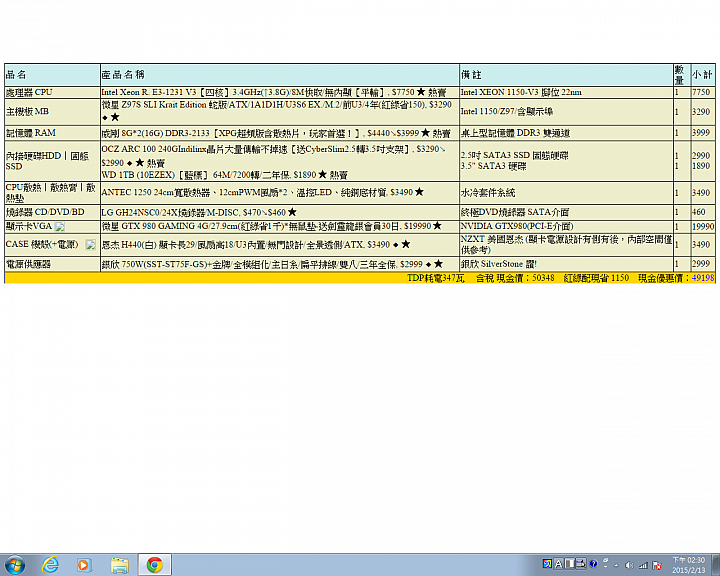
Task: Click the 威剛 8G*2(16G) DDR3-2133 product text
Action: (276, 133)
